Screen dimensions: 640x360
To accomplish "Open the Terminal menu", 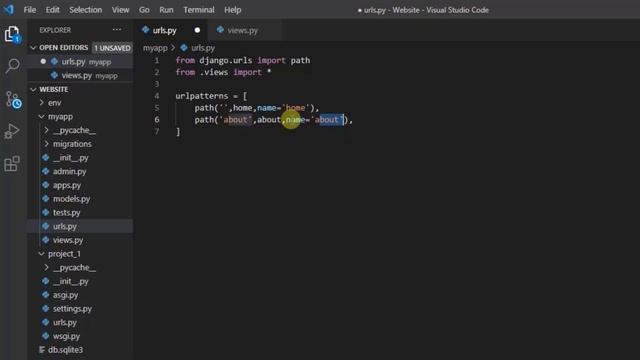I will [x=199, y=10].
